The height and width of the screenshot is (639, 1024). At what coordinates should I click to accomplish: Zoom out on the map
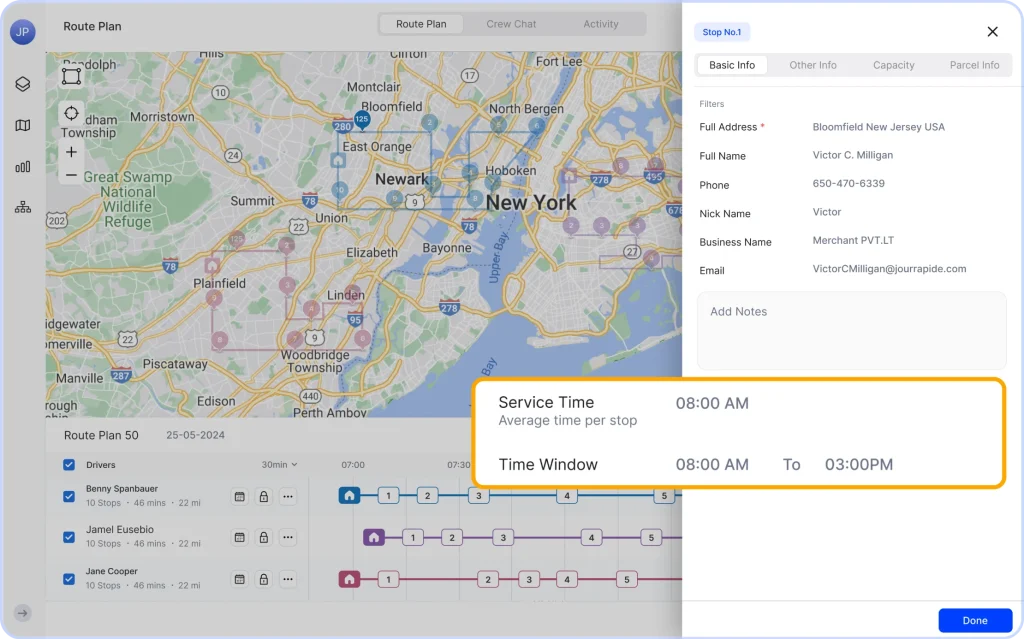[71, 175]
